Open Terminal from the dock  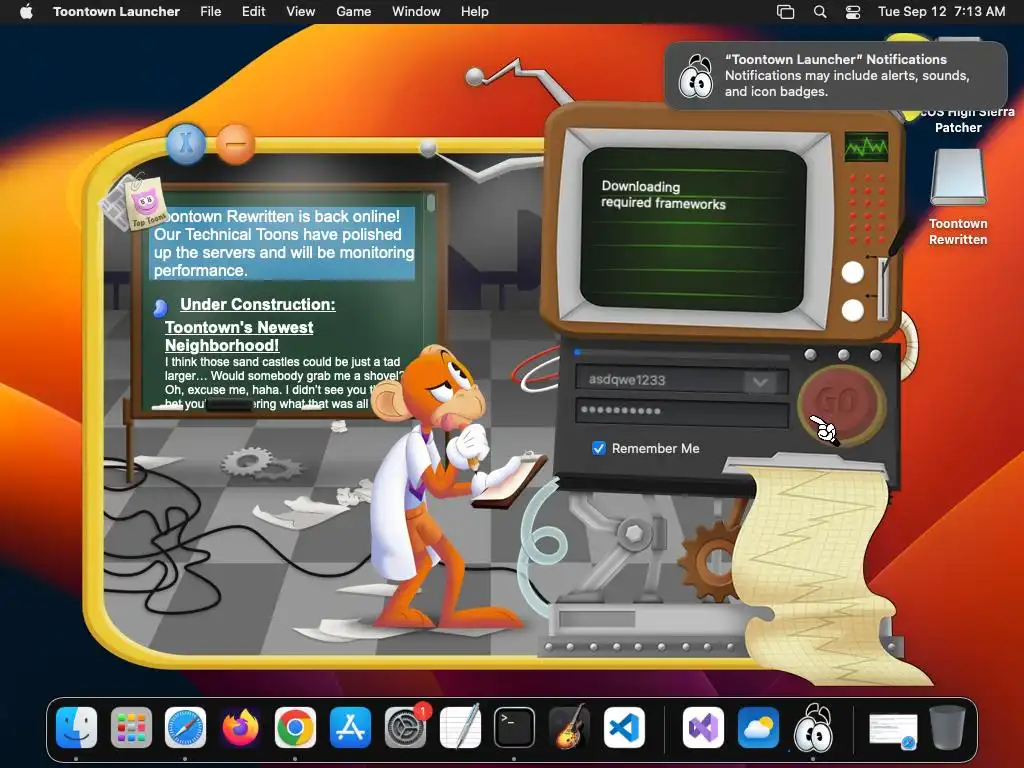[514, 727]
